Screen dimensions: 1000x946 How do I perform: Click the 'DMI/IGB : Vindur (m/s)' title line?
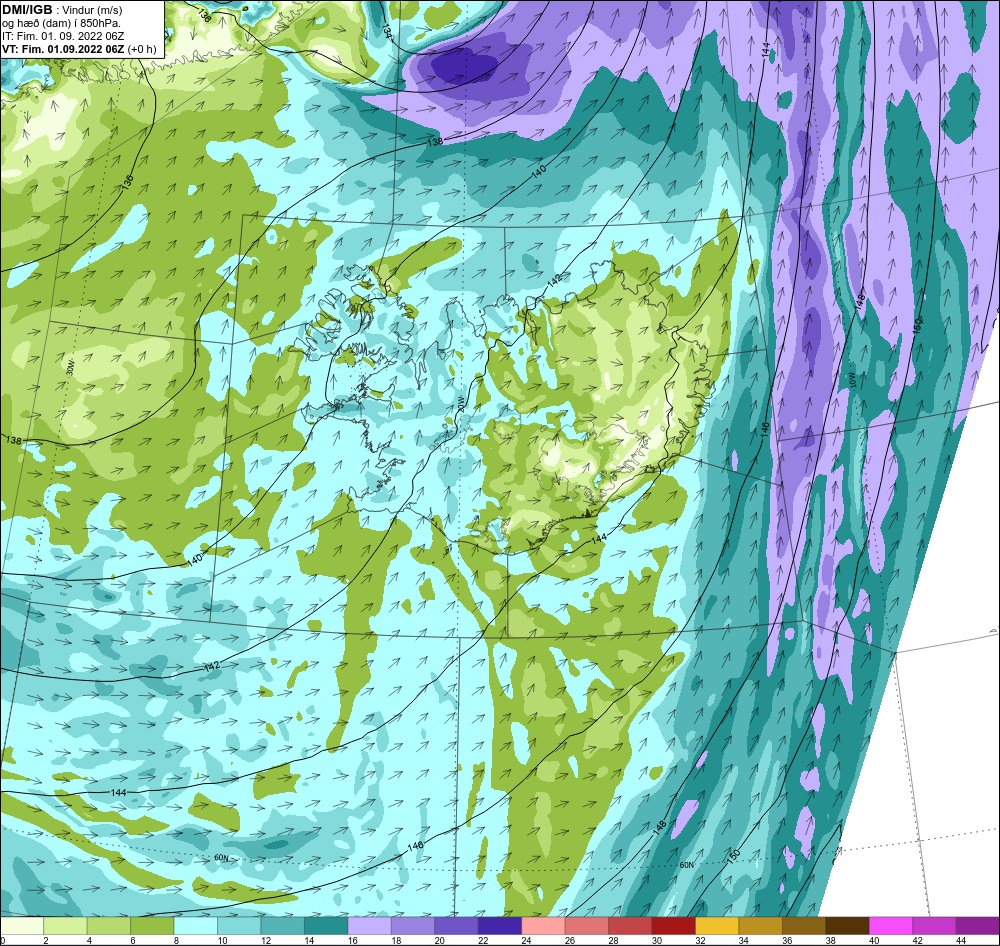tap(62, 10)
